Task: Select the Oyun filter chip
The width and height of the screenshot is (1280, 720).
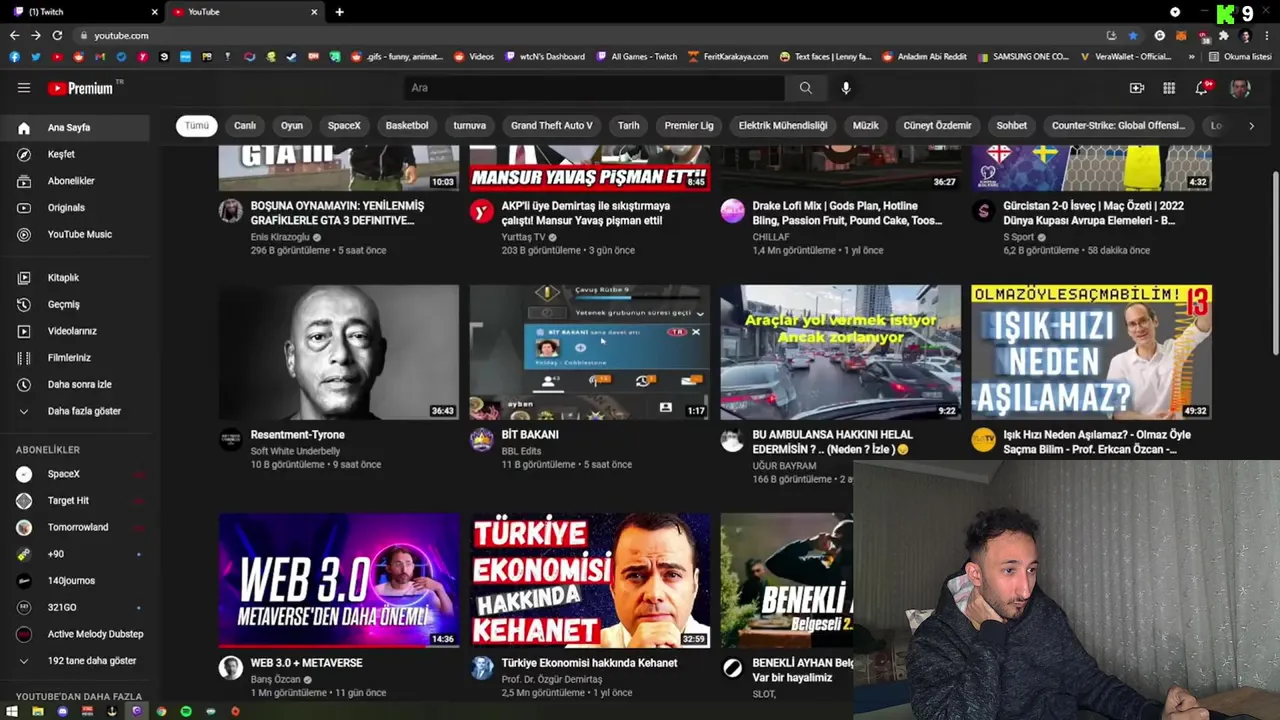Action: click(292, 126)
